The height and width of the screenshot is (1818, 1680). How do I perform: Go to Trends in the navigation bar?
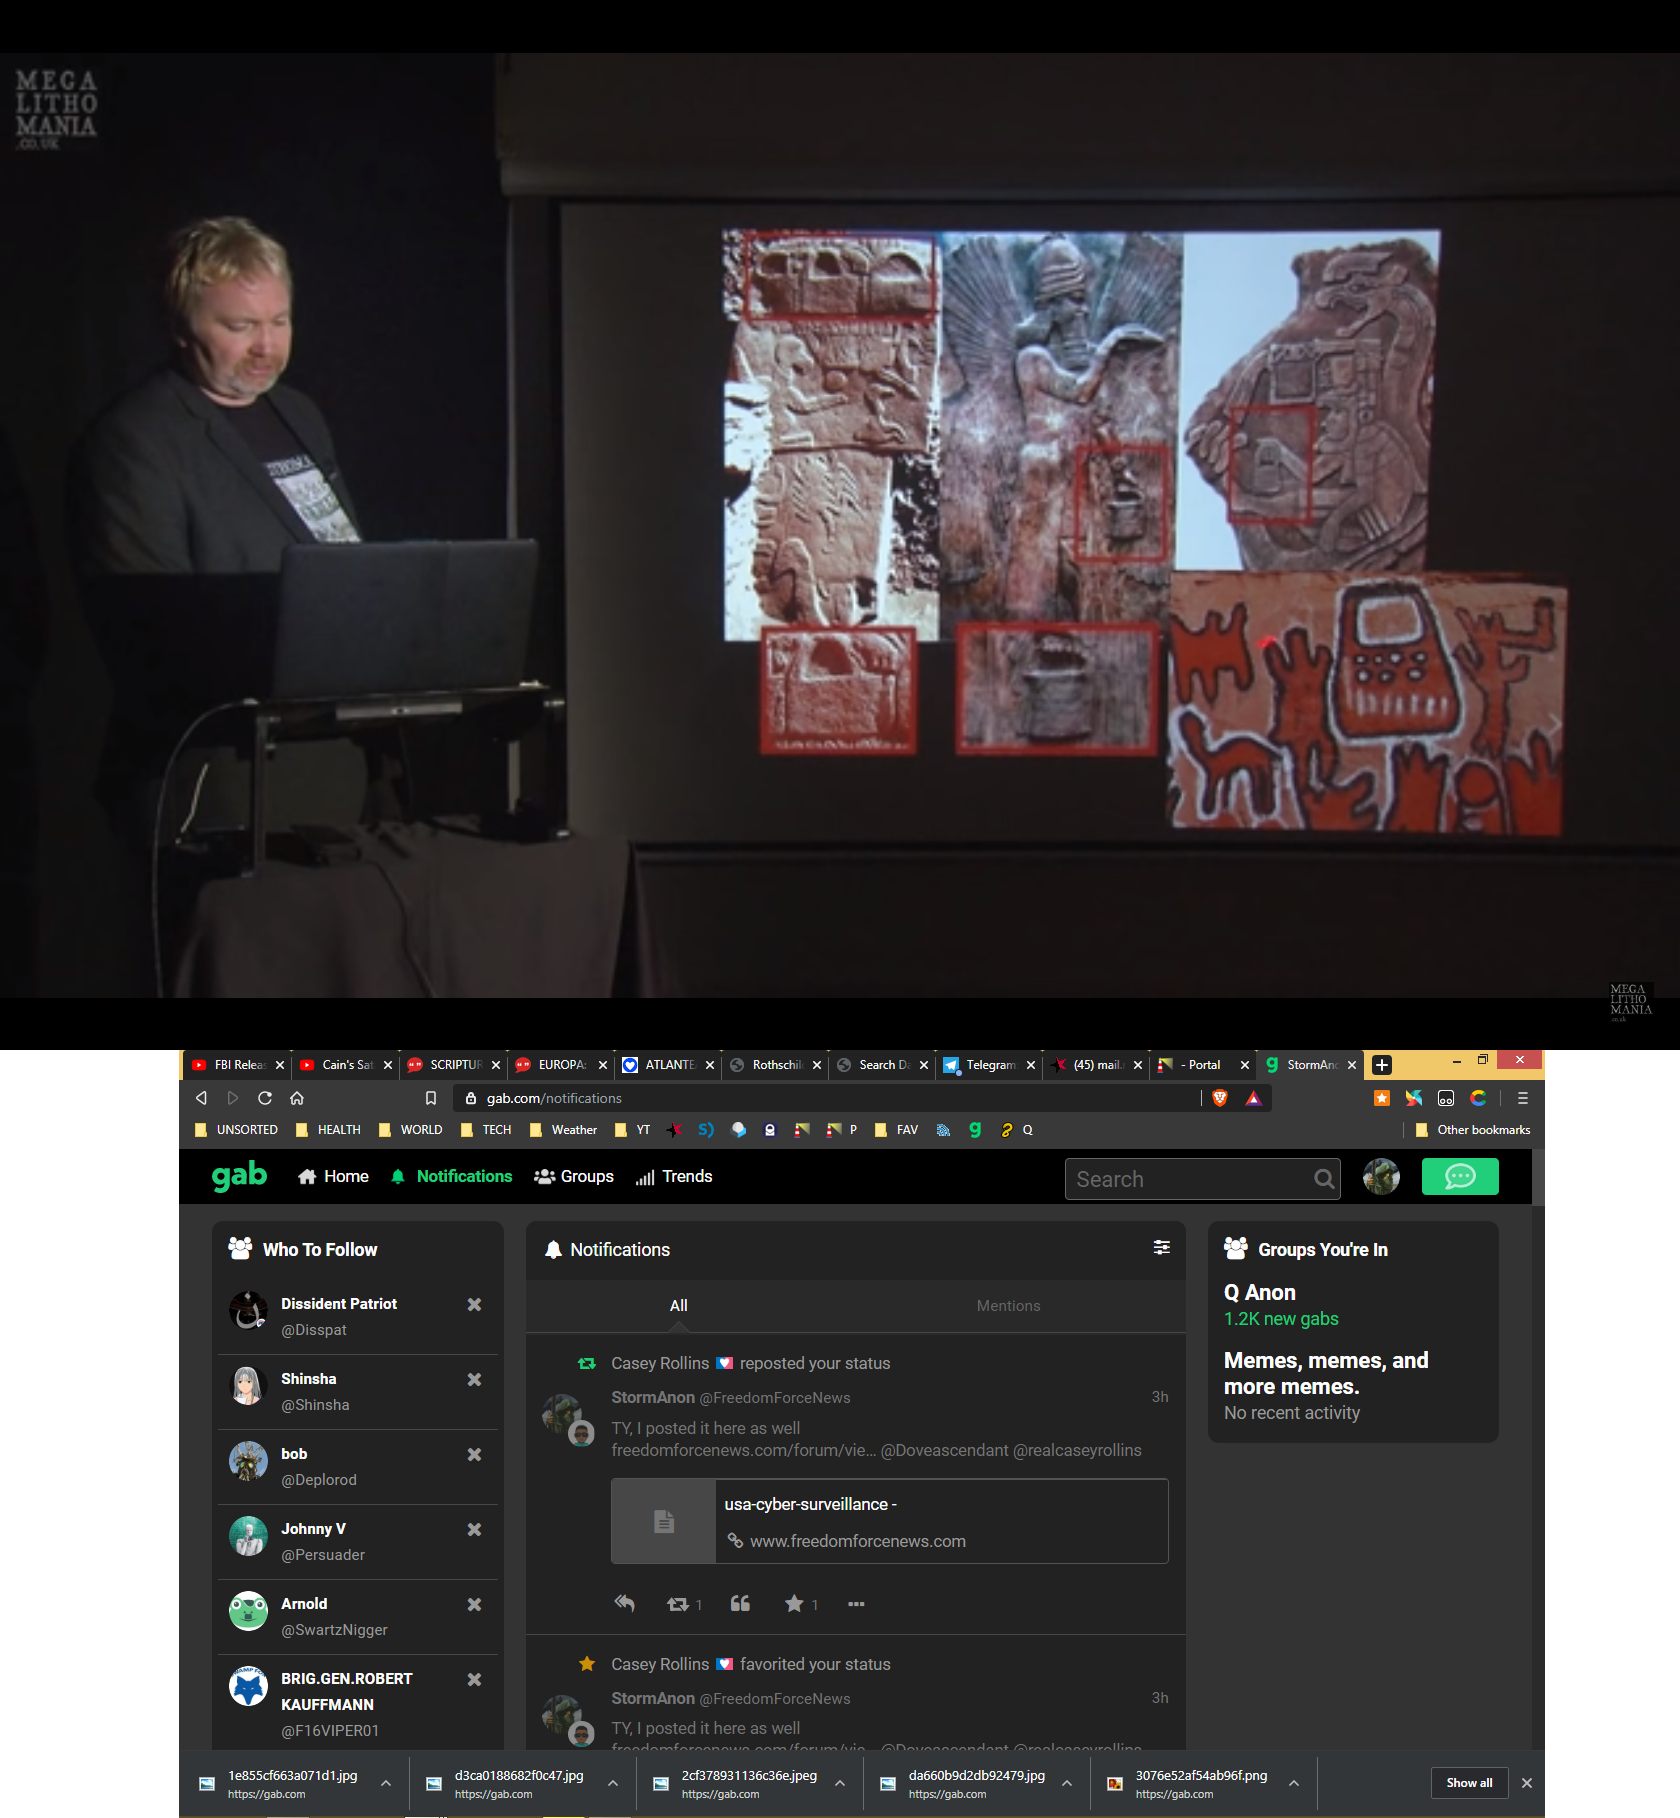point(674,1177)
